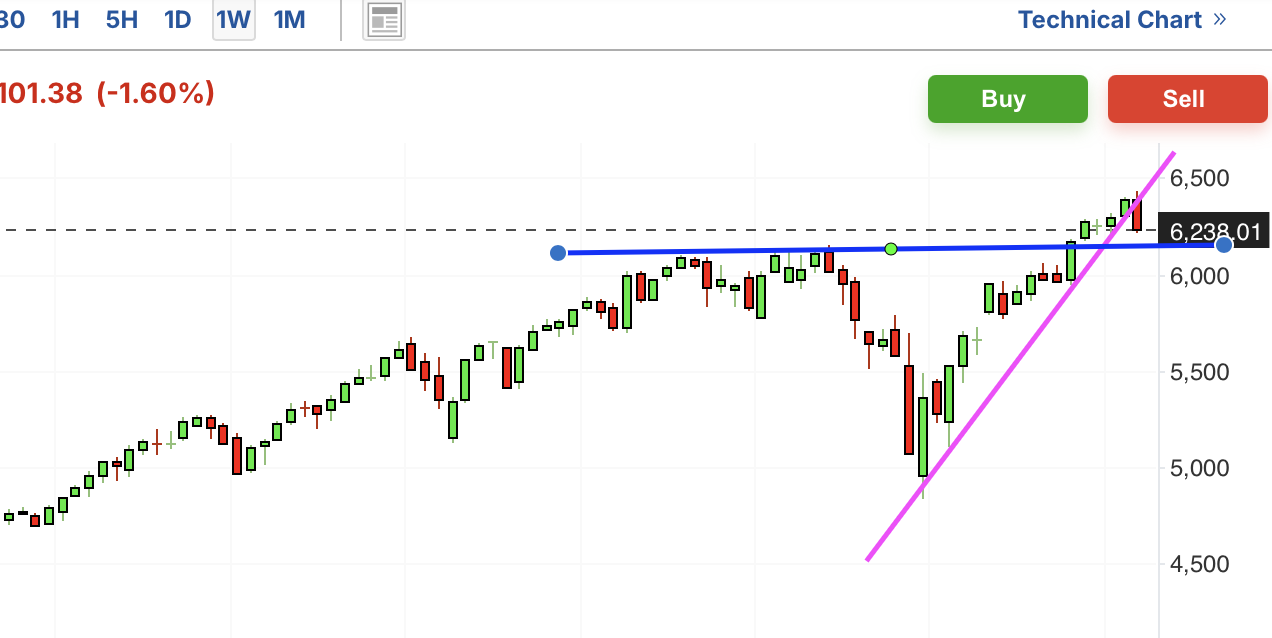Click the right blue handle at the price axis
The width and height of the screenshot is (1272, 638).
click(x=1223, y=244)
